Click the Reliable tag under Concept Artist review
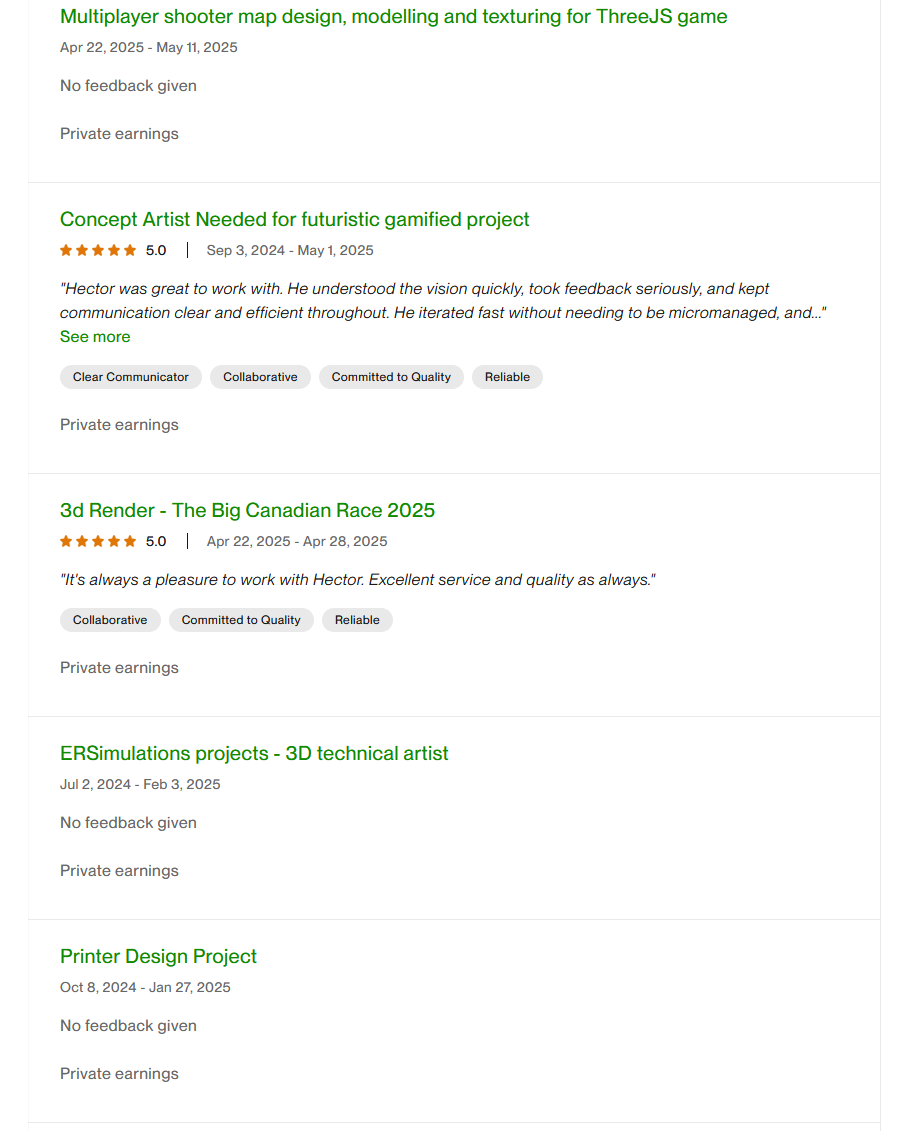This screenshot has width=900, height=1131. pos(507,377)
